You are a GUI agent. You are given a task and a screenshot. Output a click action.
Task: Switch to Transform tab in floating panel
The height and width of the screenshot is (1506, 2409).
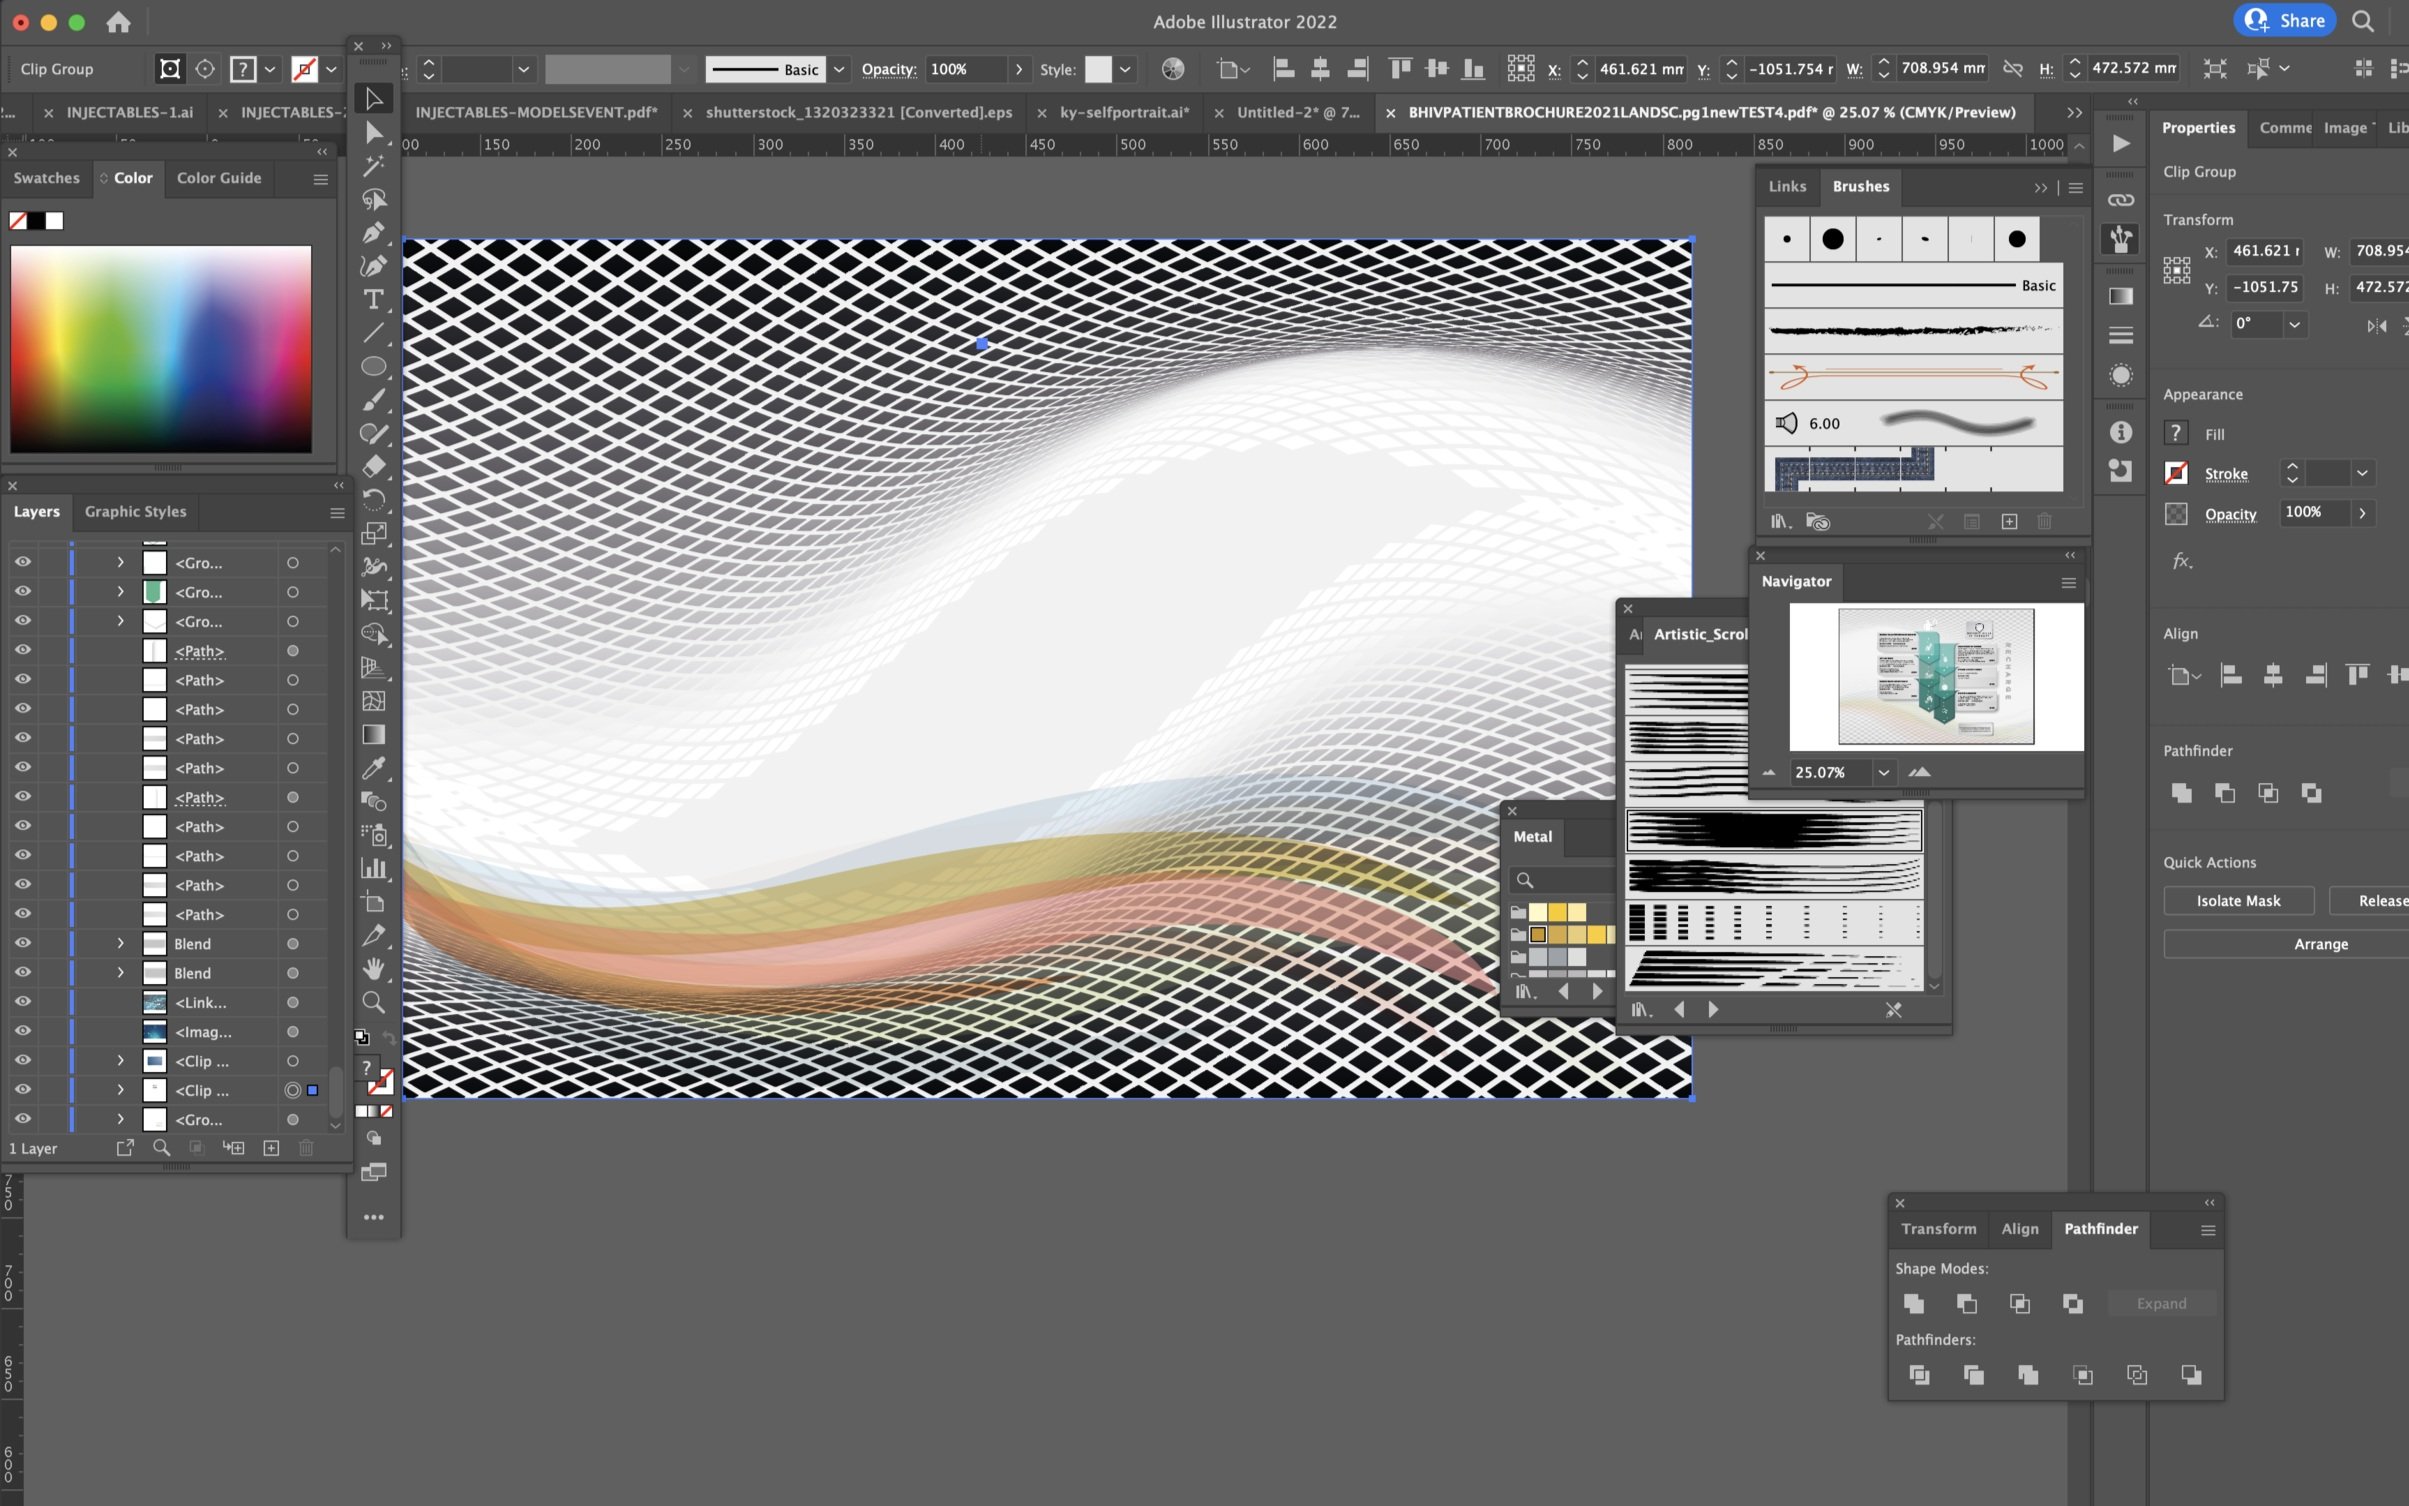(x=1938, y=1228)
